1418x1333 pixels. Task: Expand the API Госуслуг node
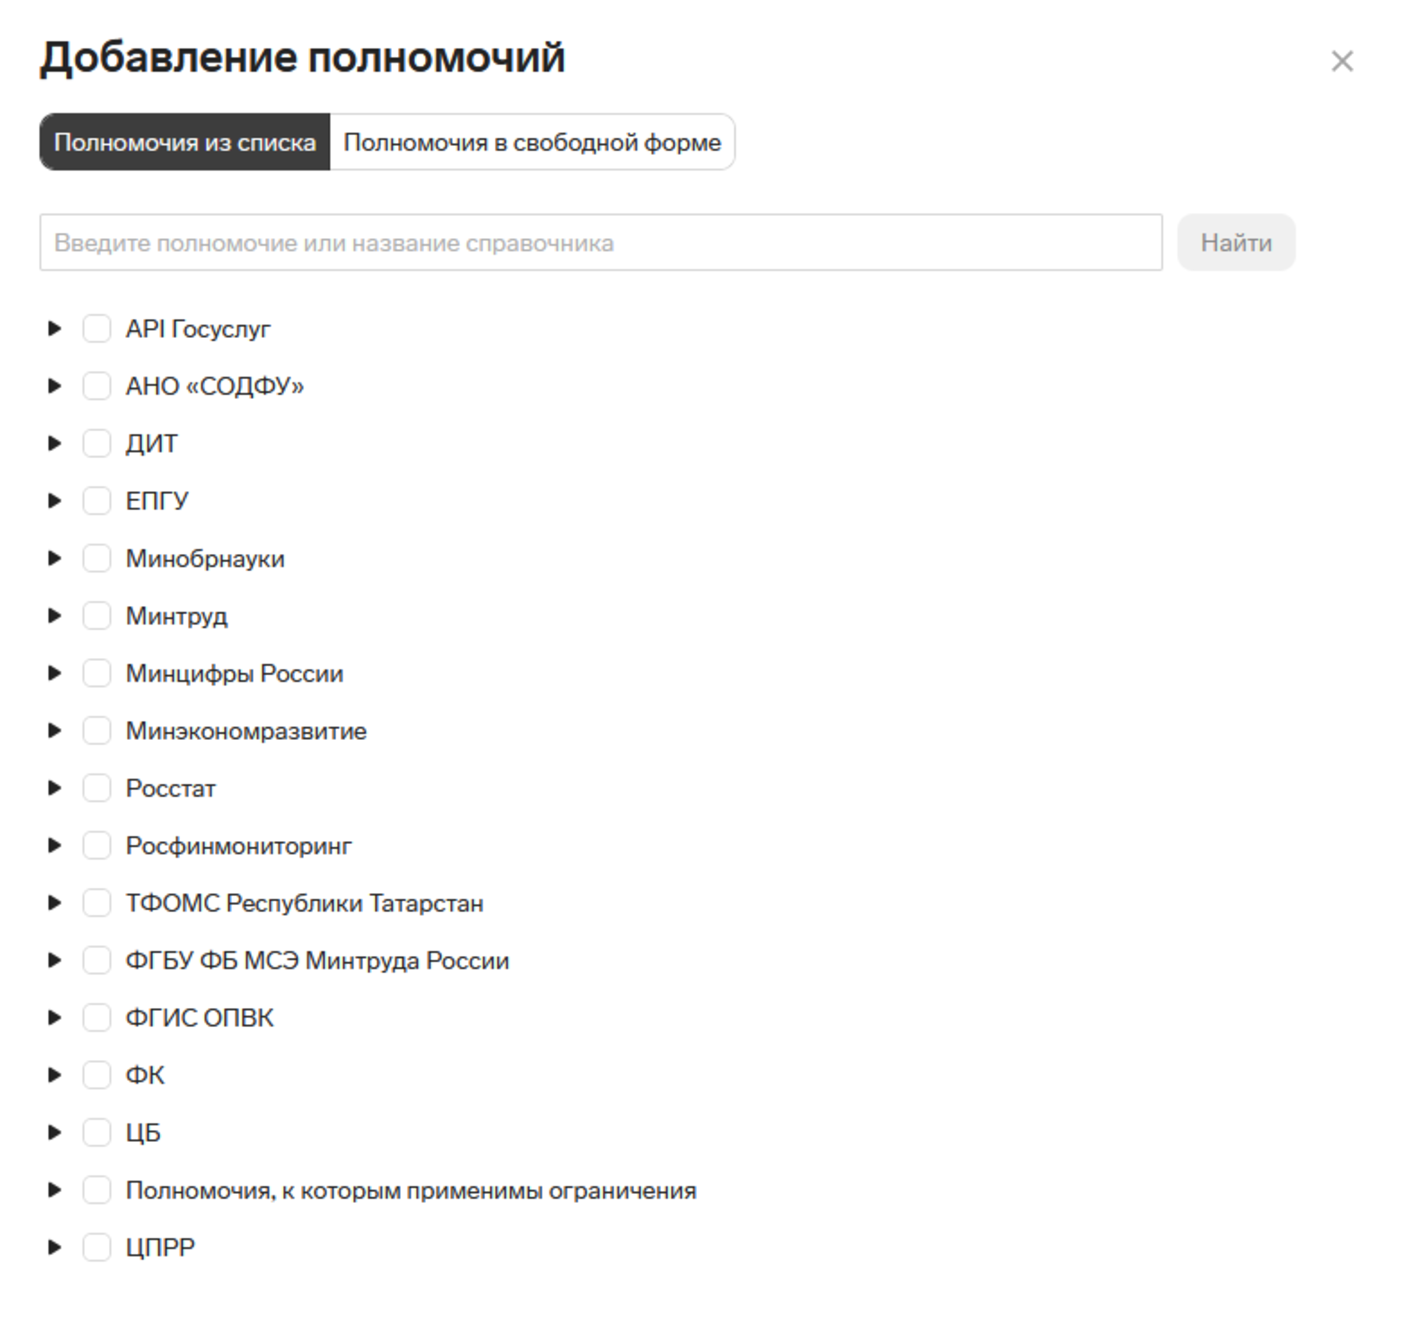[x=55, y=328]
